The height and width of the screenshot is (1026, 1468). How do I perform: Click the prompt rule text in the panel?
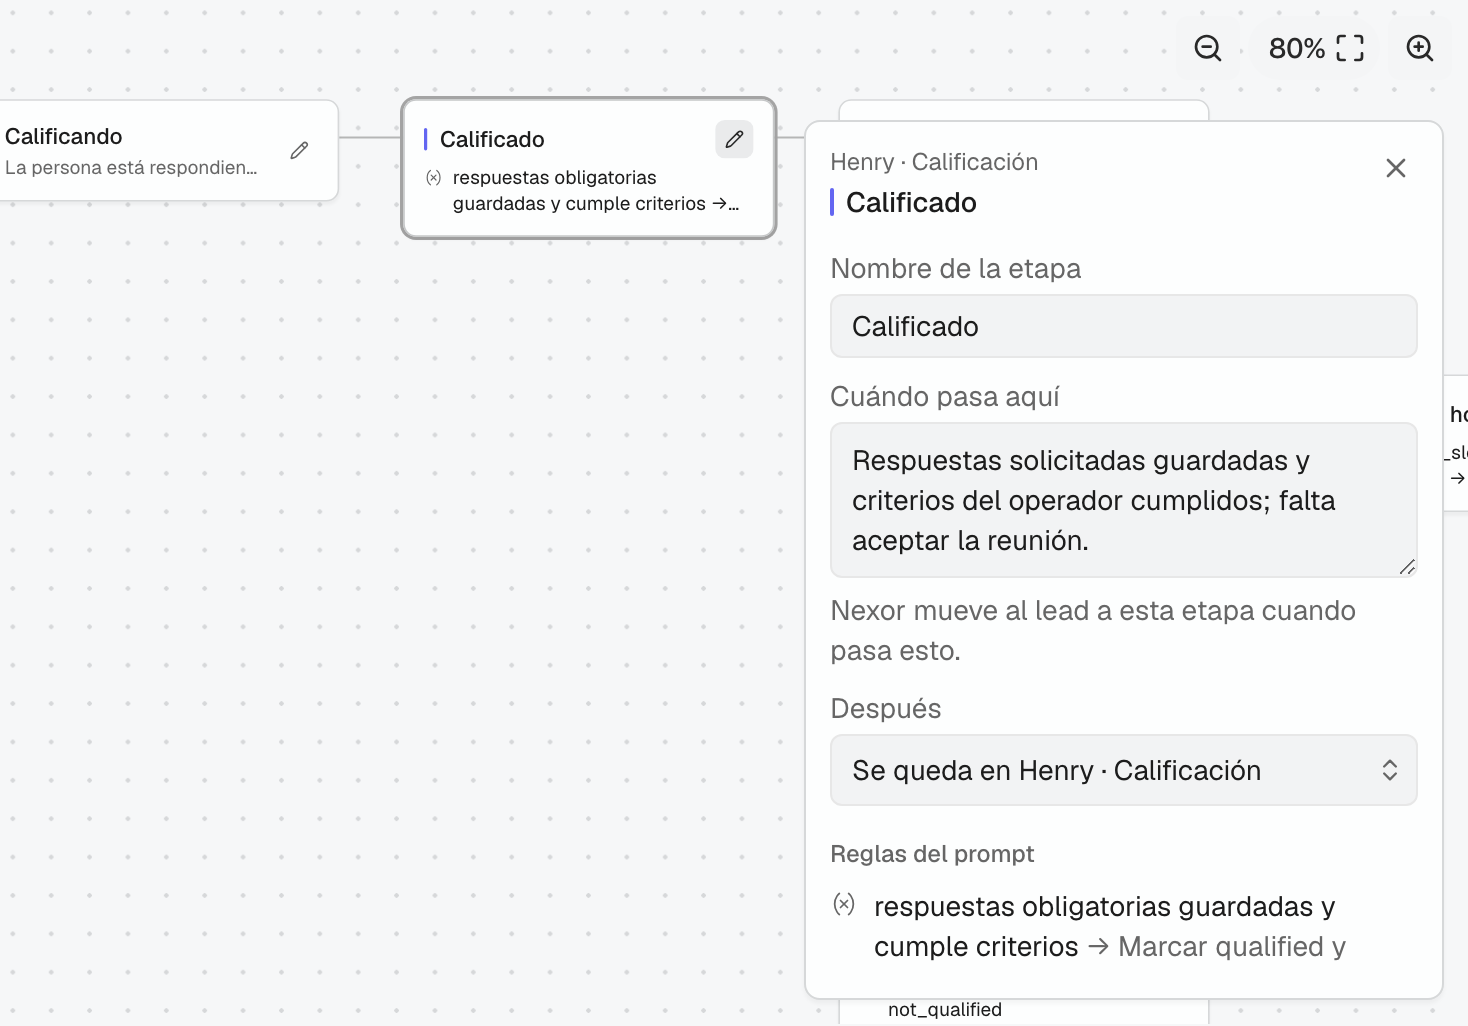tap(1110, 926)
